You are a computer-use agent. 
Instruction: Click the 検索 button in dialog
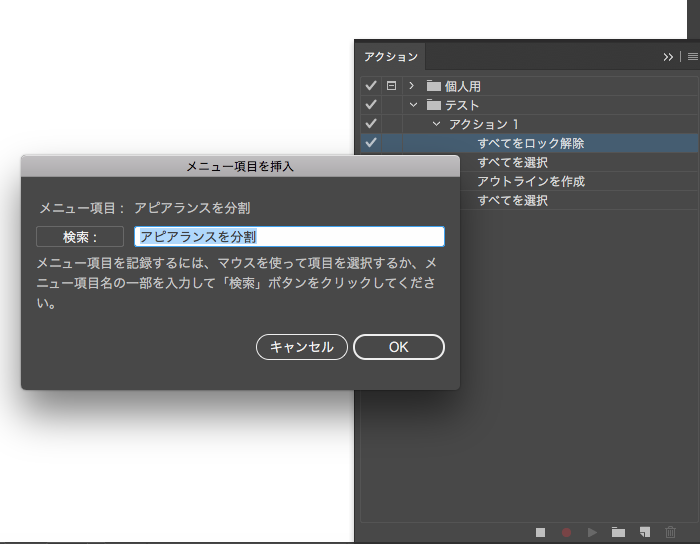(x=80, y=237)
